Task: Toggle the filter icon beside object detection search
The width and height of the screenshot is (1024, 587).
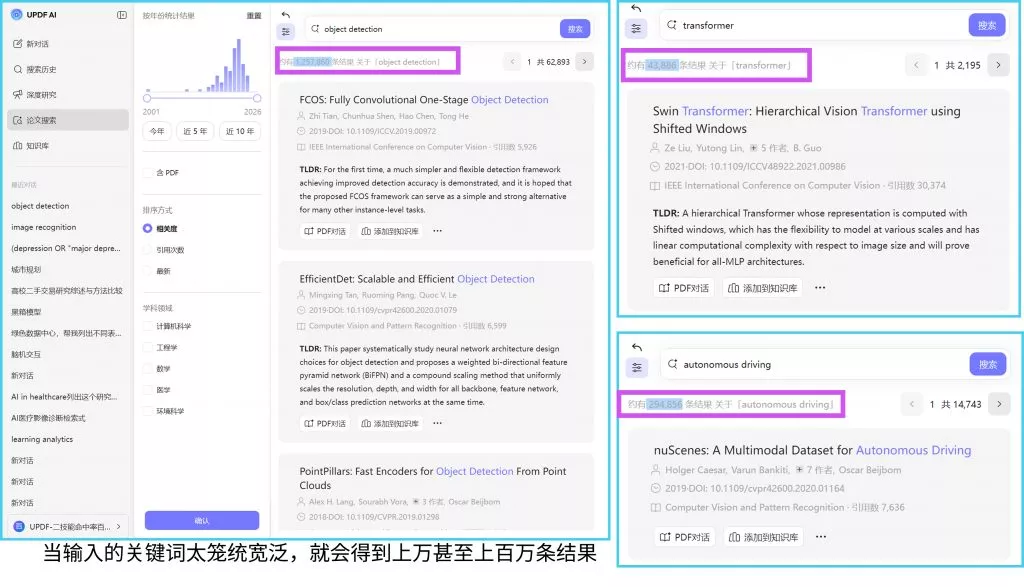Action: (x=285, y=30)
